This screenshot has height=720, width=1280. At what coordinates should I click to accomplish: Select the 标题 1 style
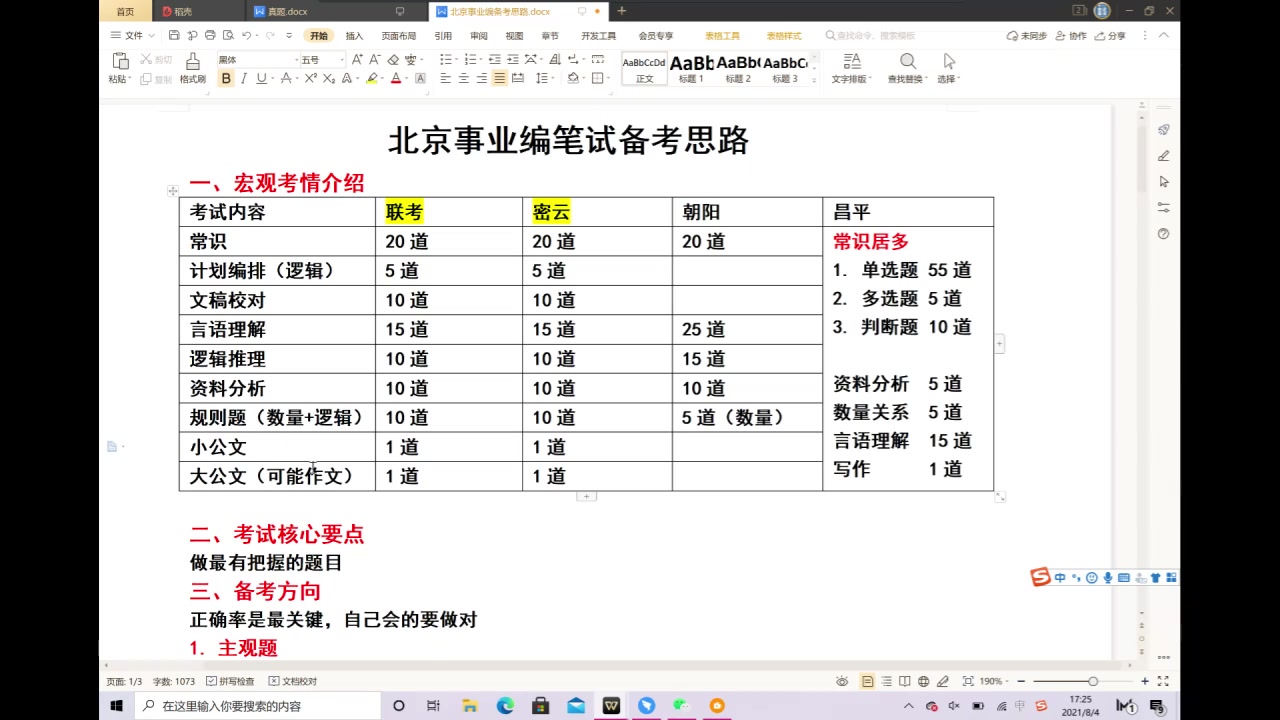click(x=691, y=69)
